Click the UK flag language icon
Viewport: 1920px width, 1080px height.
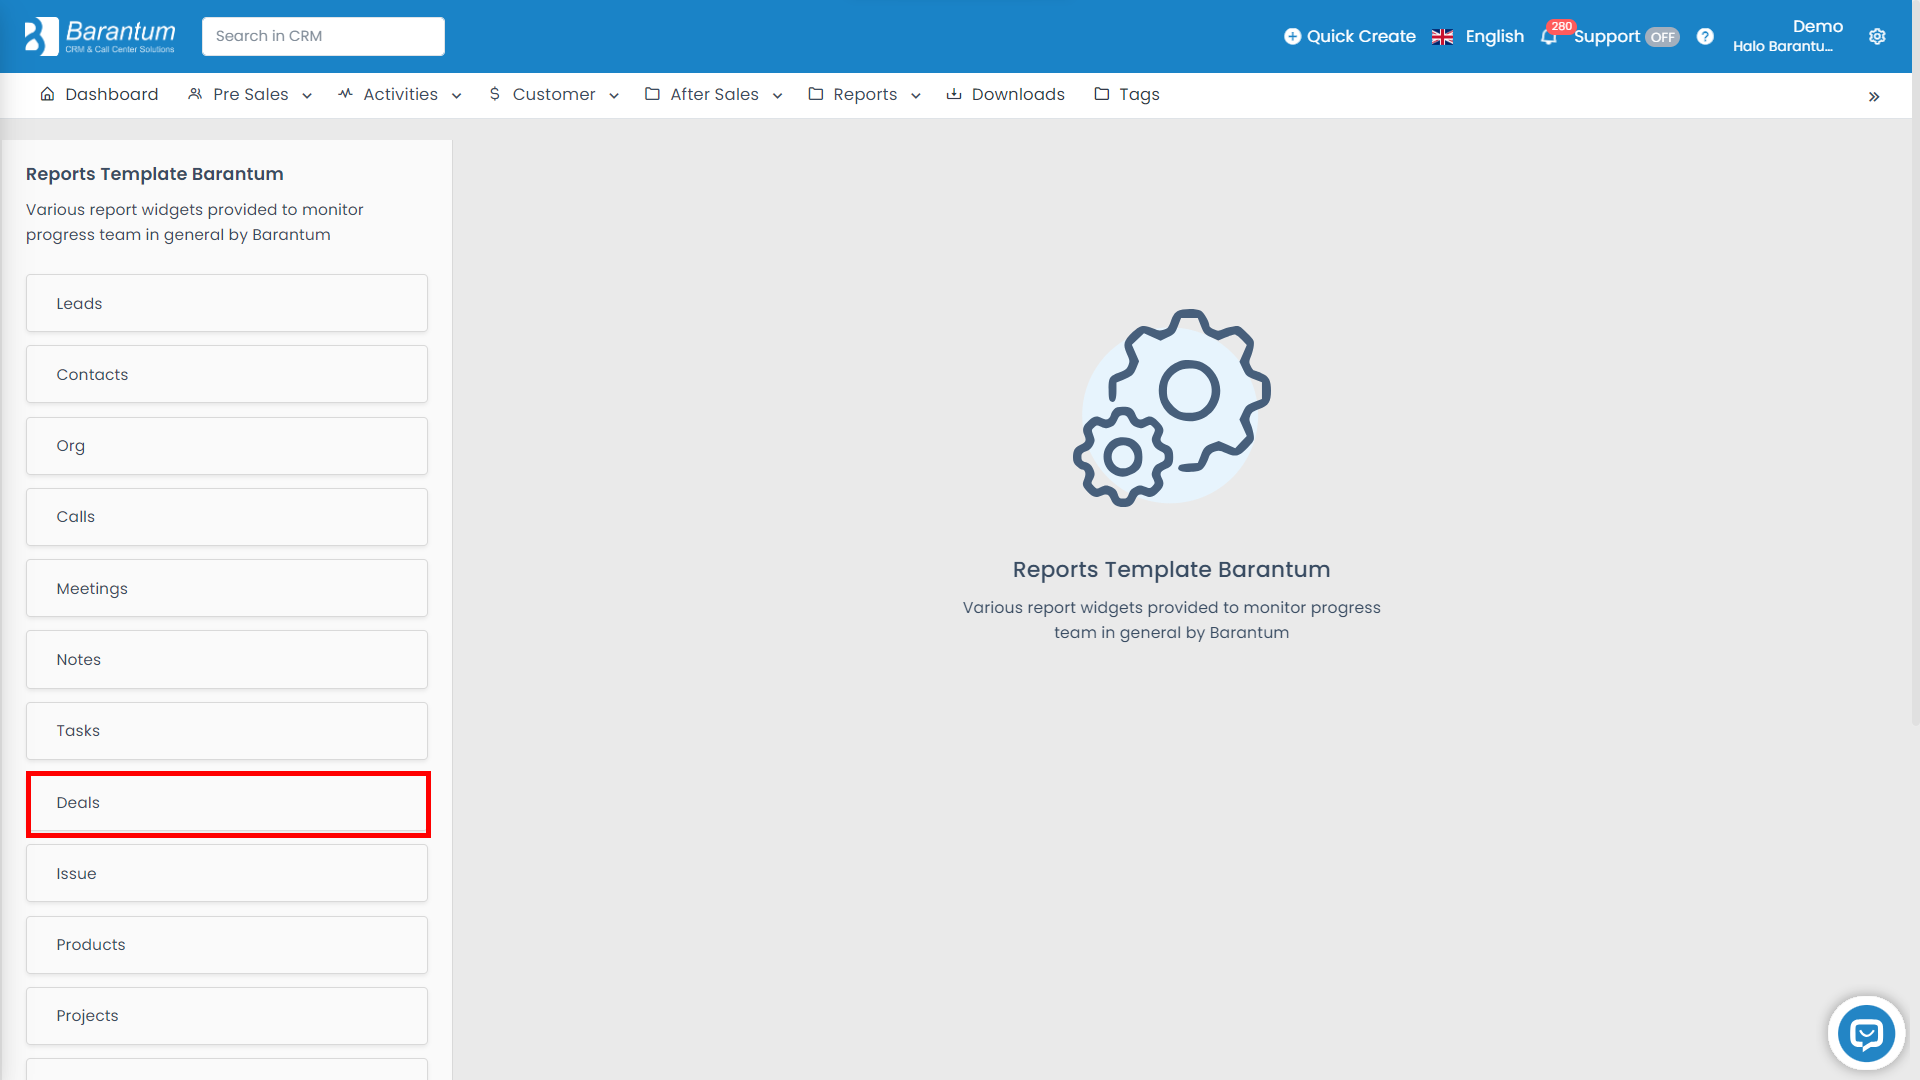click(1442, 37)
